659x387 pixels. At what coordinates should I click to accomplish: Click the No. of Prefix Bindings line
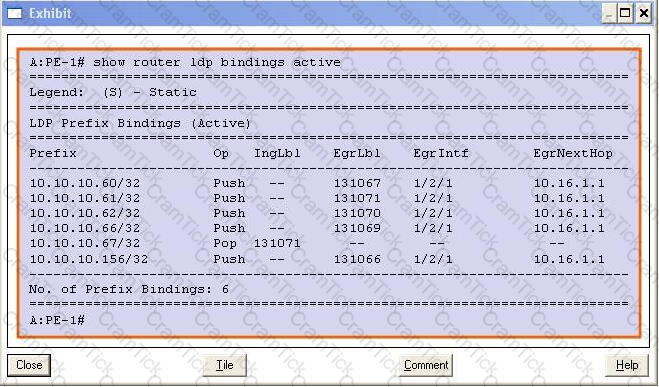coord(129,289)
